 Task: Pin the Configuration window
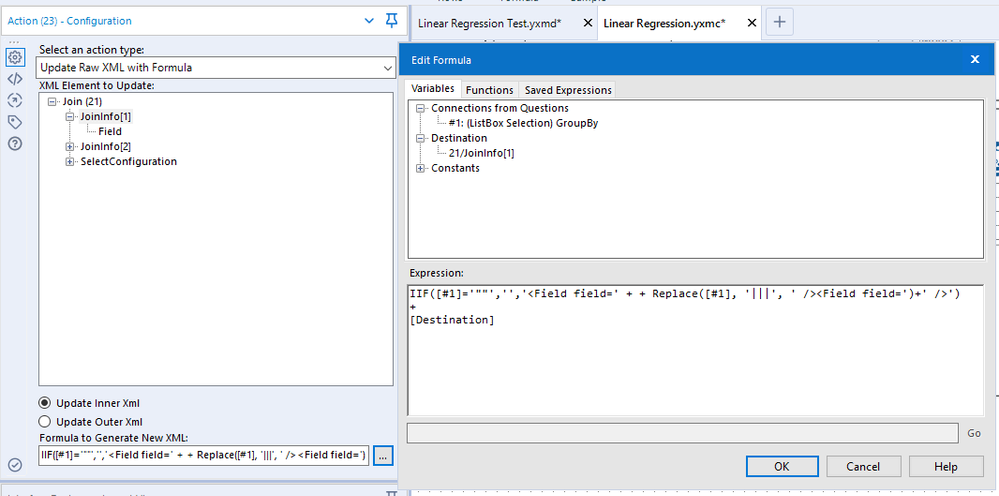click(x=392, y=21)
